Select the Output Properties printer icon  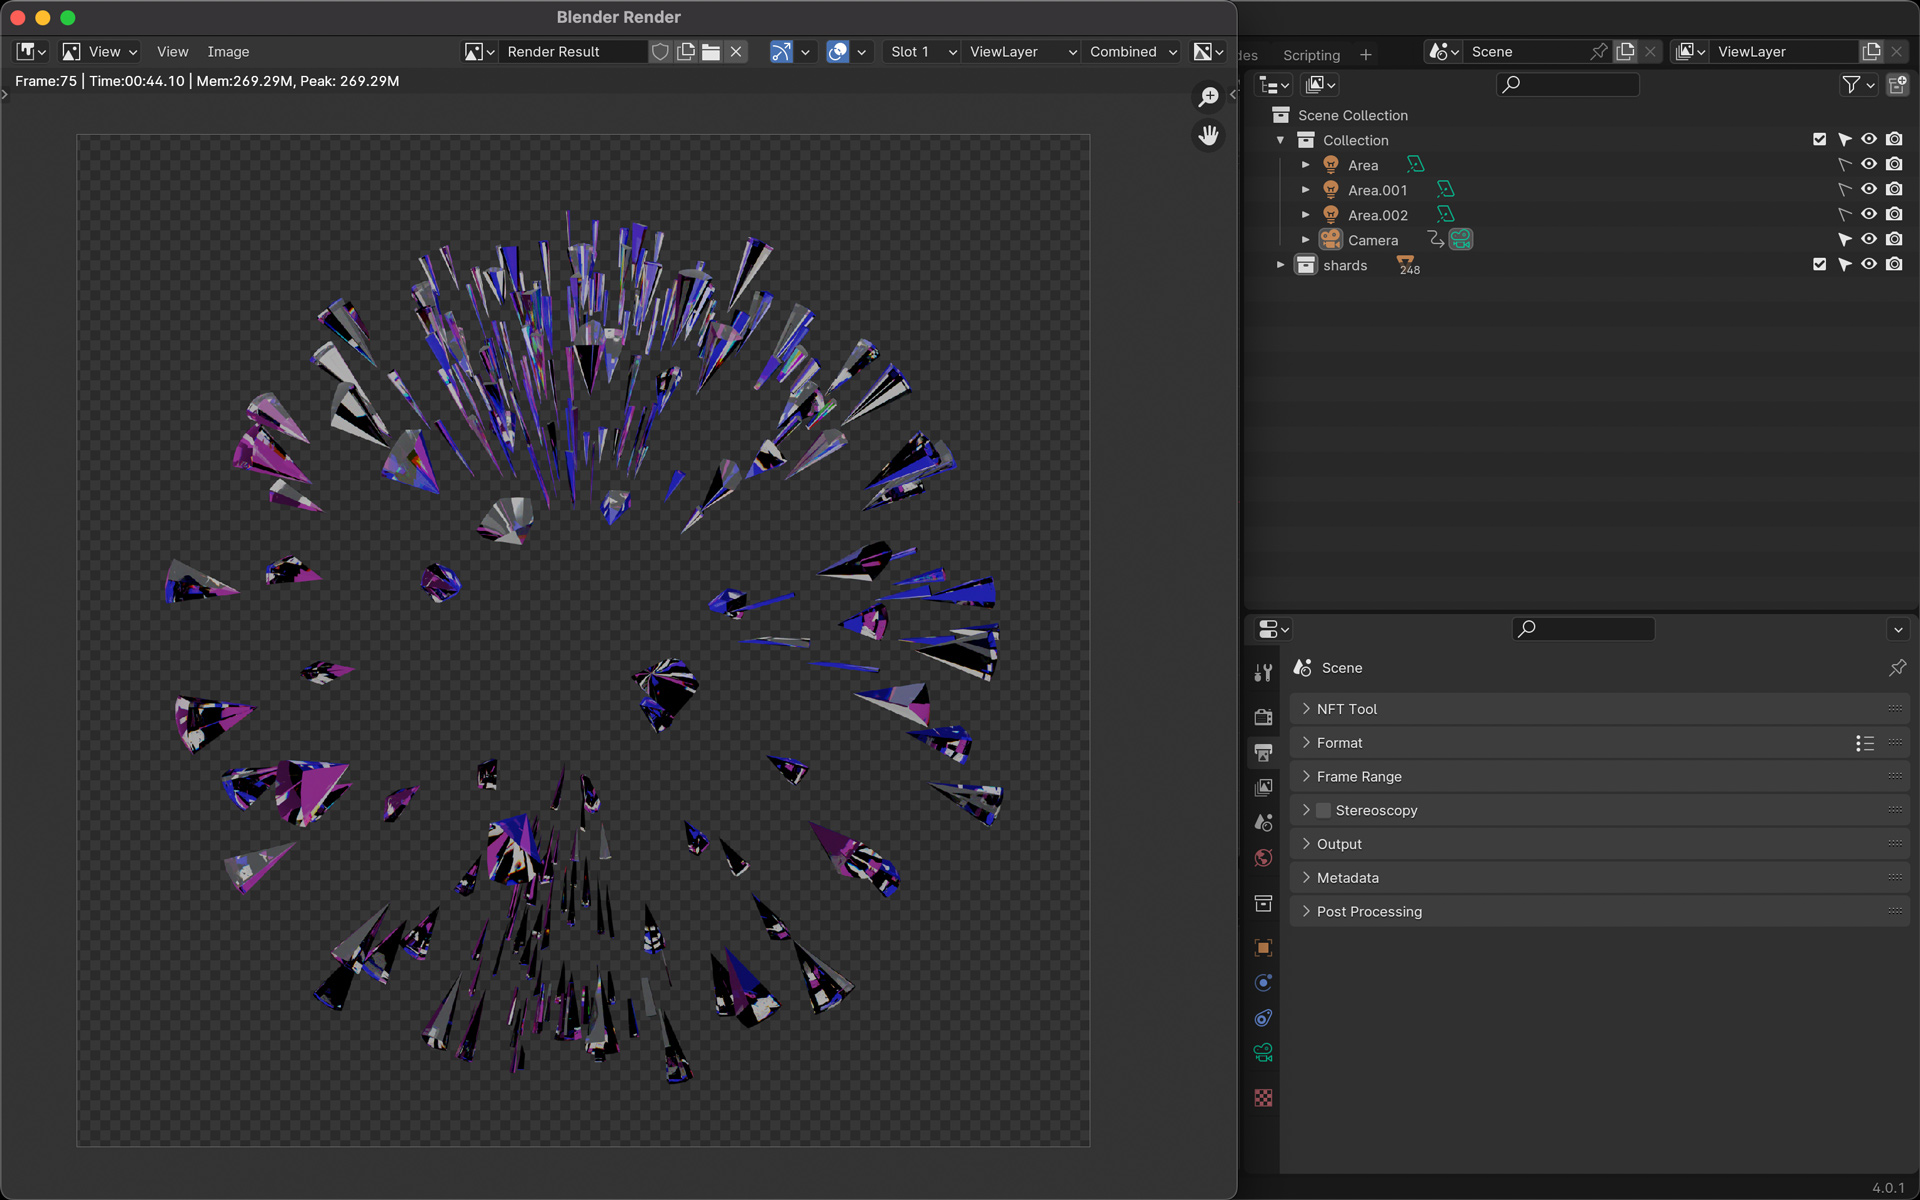(x=1263, y=752)
